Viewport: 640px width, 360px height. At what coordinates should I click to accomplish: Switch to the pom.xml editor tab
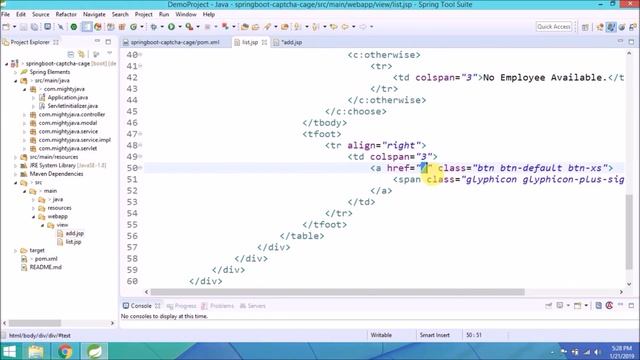click(x=175, y=42)
